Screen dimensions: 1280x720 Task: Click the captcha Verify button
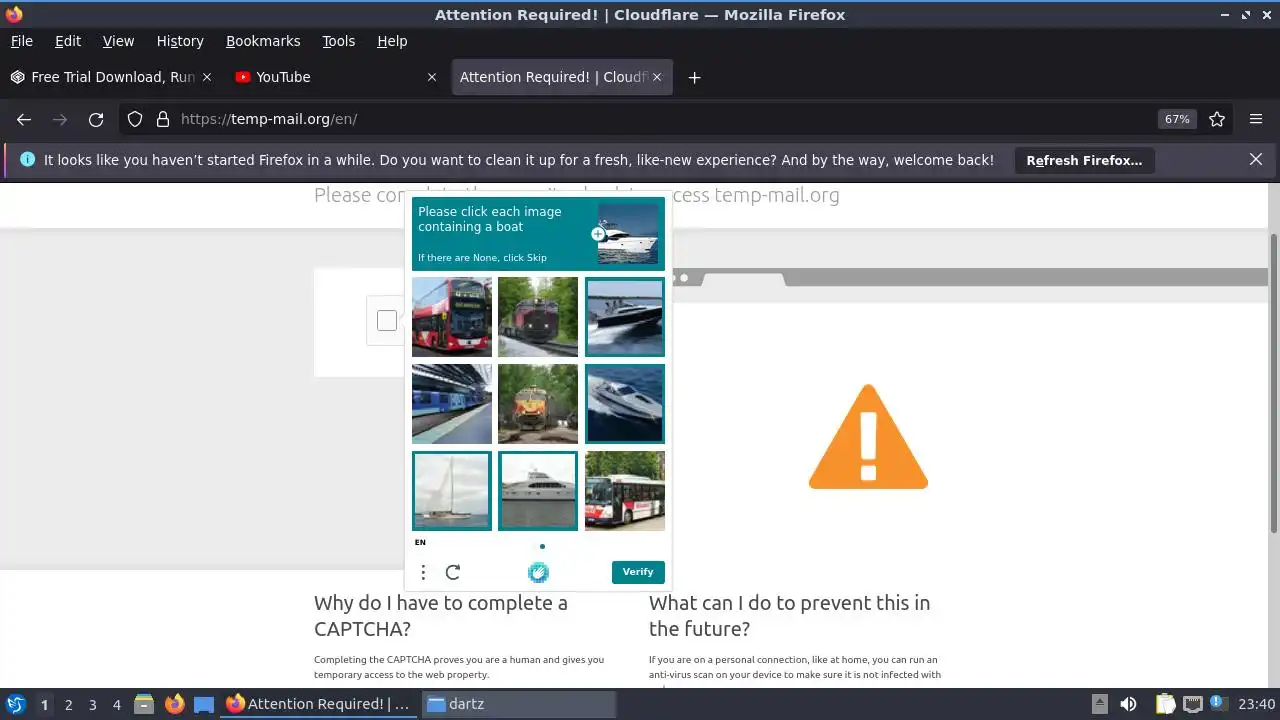coord(638,572)
